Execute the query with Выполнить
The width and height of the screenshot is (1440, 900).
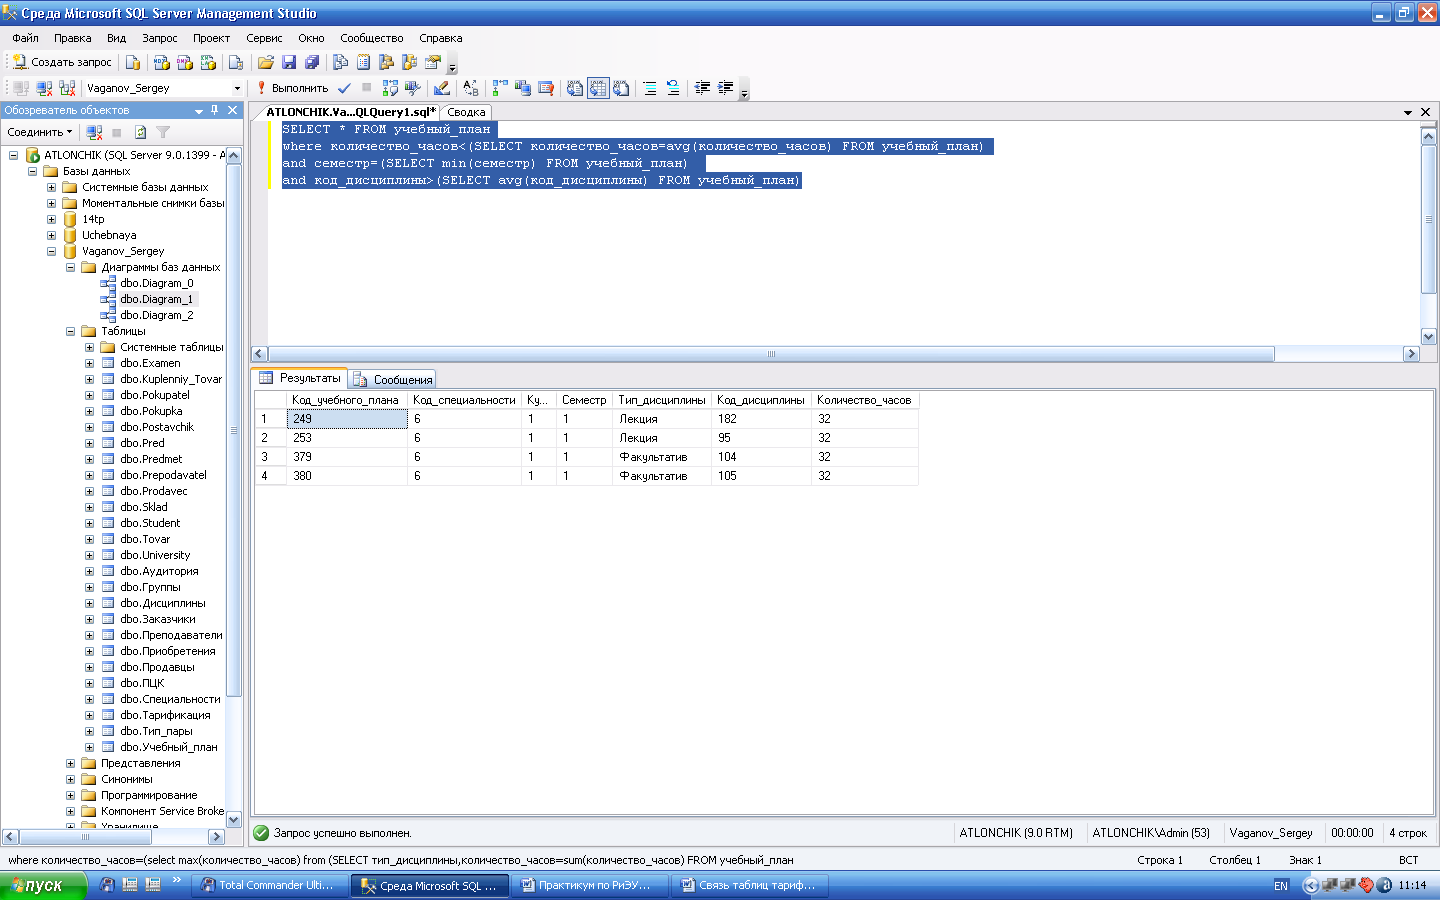pyautogui.click(x=291, y=88)
